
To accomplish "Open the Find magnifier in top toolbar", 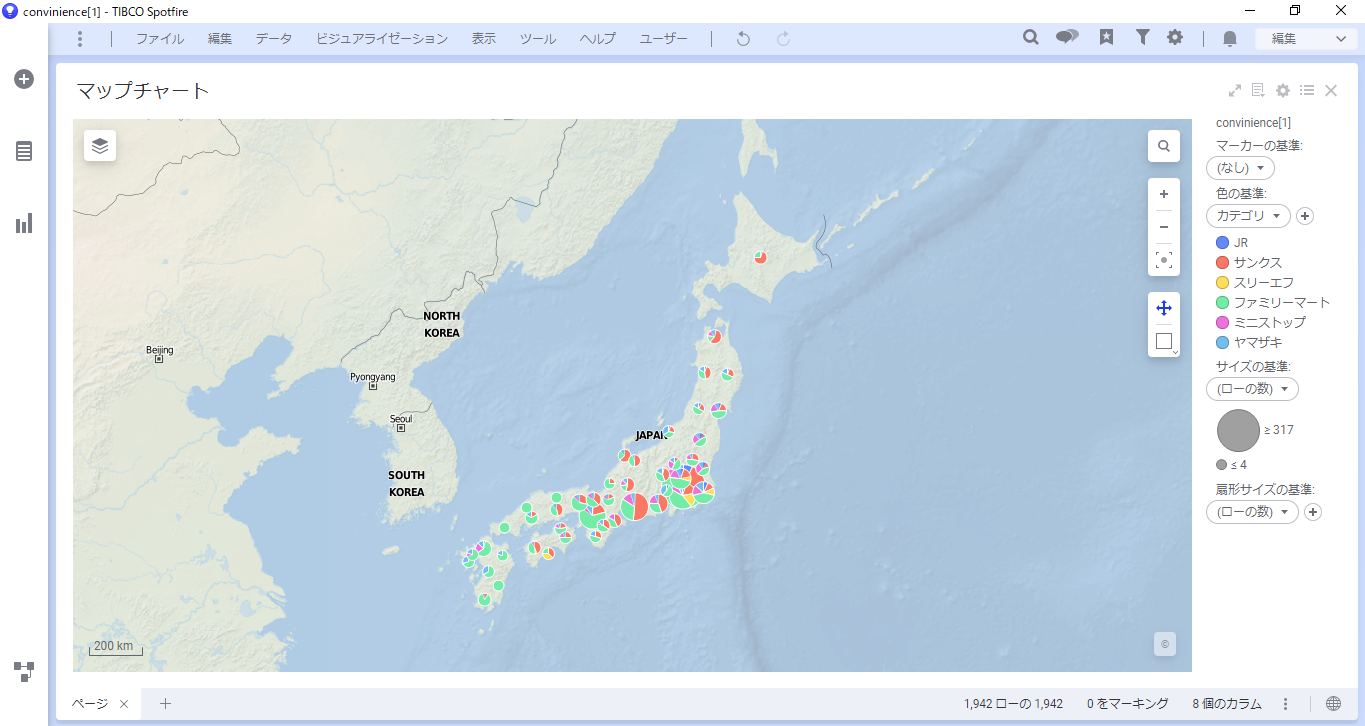I will [x=1031, y=37].
